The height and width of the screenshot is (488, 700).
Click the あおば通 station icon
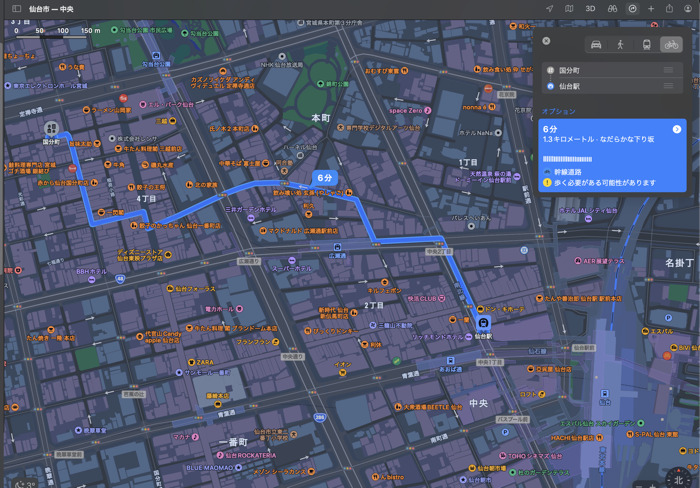coord(450,361)
